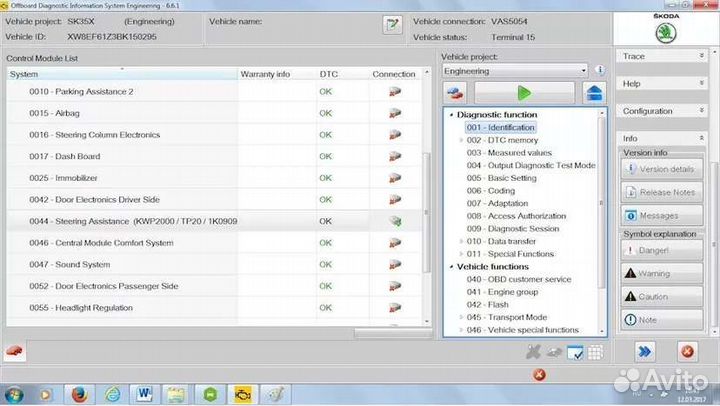Click the Caution symbol explanation button
Screen dimensions: 720x406
(662, 297)
